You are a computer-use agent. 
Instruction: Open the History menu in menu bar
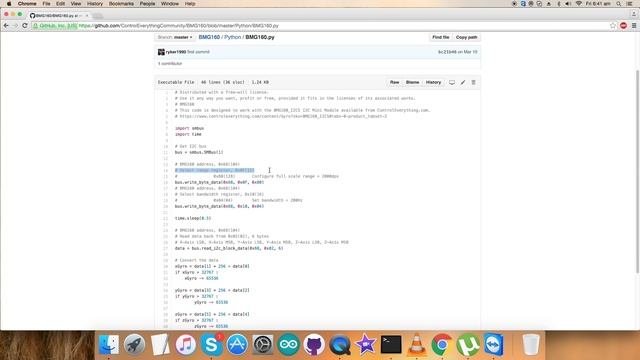(x=95, y=4)
